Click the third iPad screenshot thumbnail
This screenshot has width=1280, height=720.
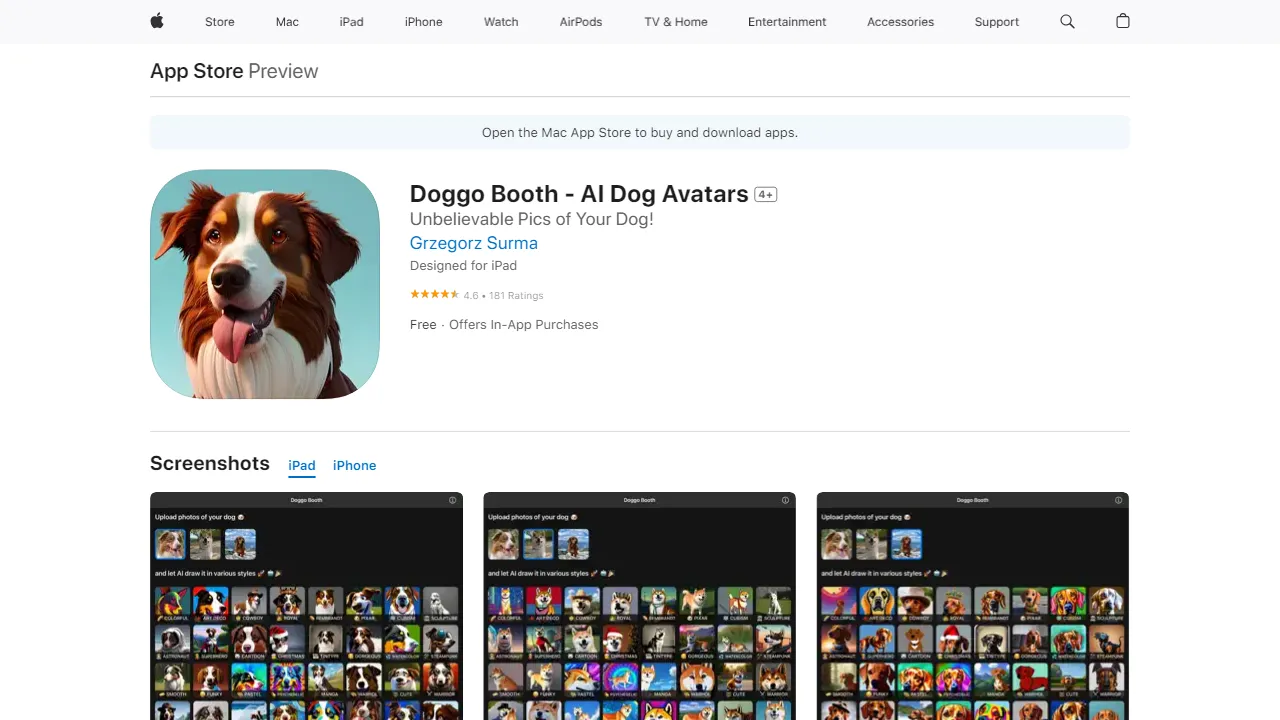tap(973, 606)
